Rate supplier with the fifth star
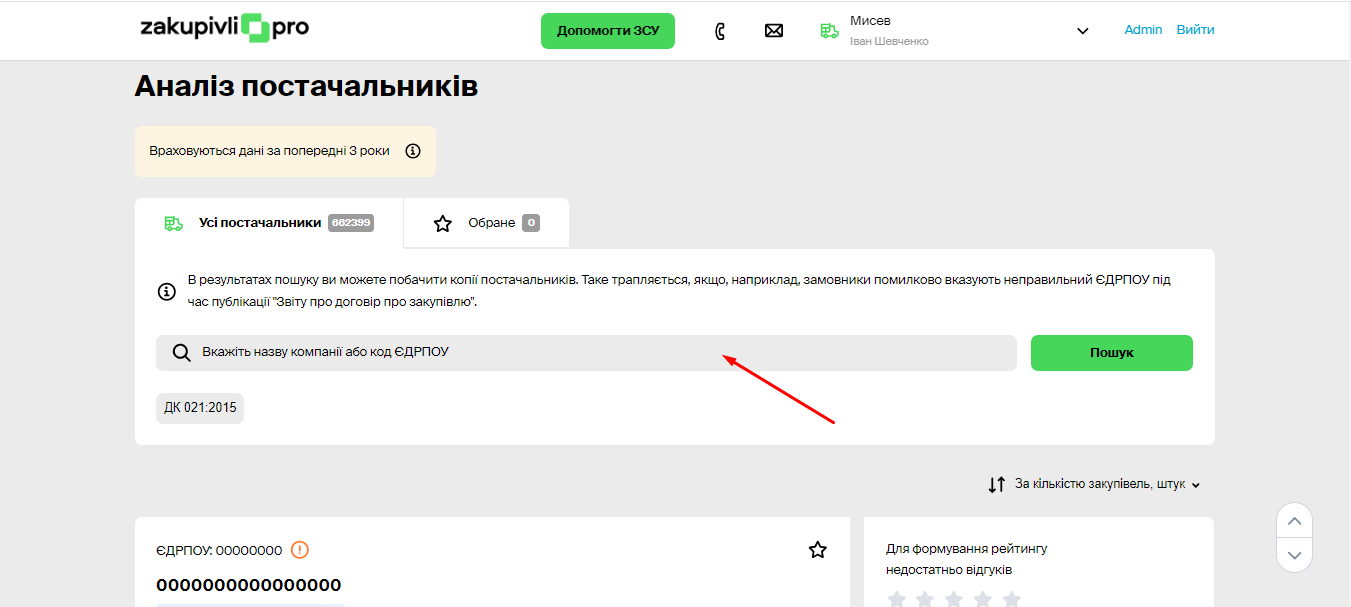The image size is (1351, 607). pos(1011,598)
